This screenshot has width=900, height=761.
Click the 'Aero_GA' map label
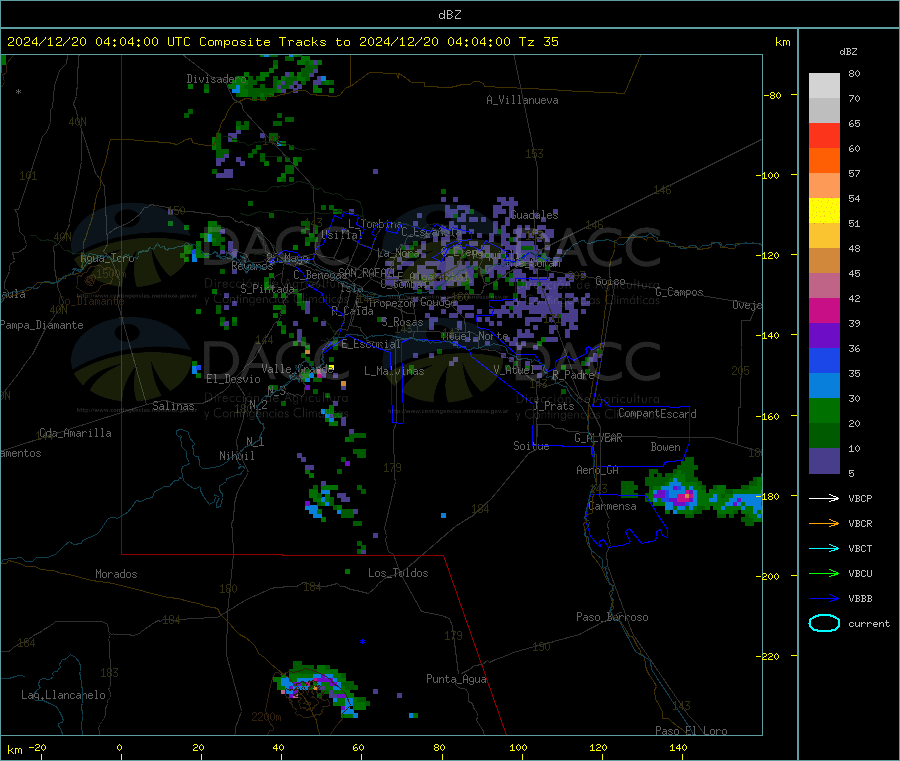pos(598,470)
